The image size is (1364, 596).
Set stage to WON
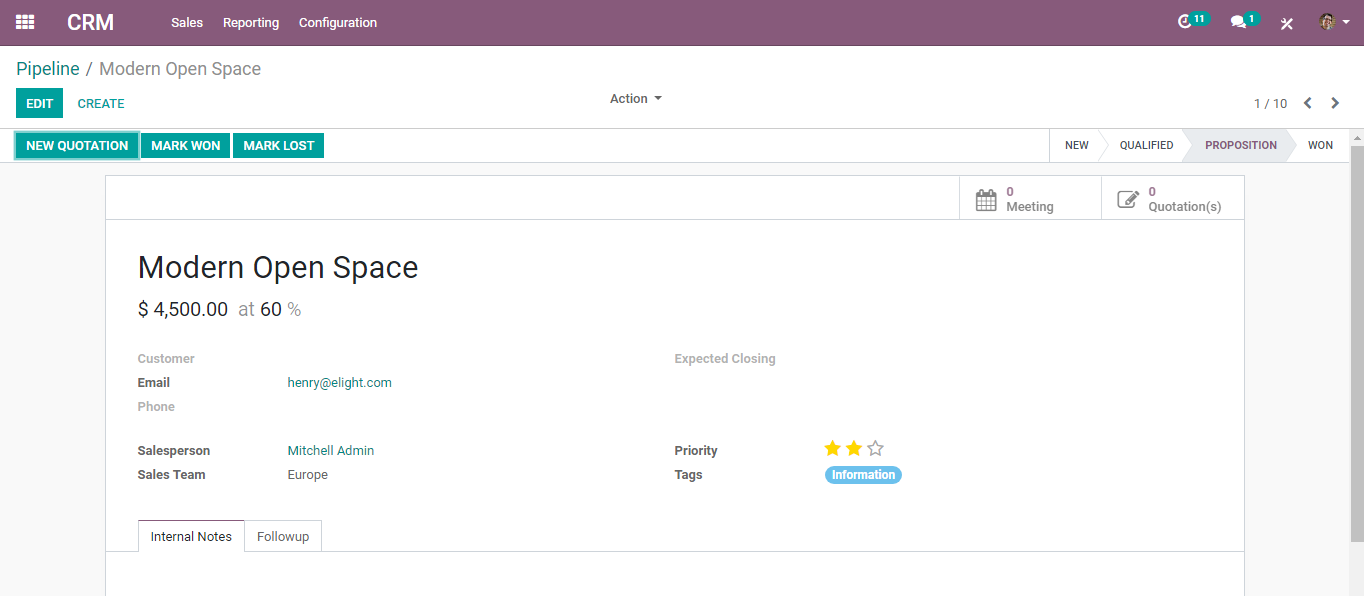1320,145
